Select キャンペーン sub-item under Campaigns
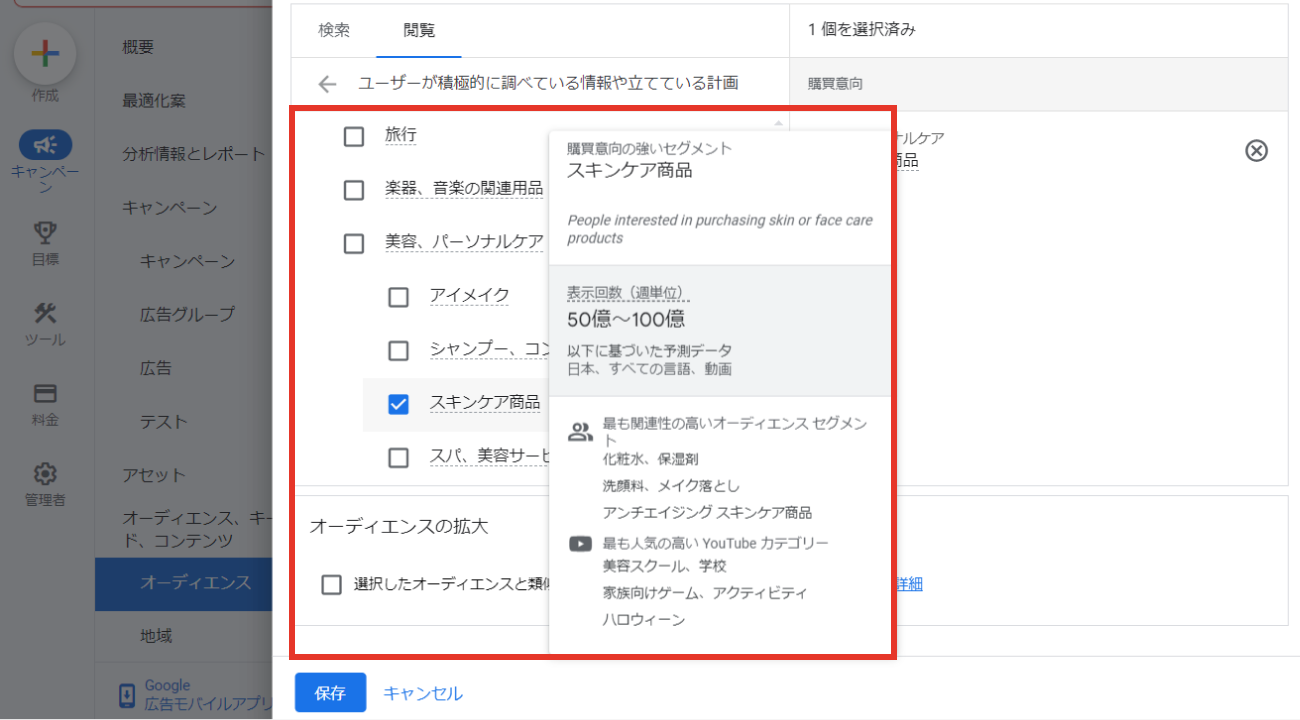Image resolution: width=1300 pixels, height=720 pixels. coord(187,261)
